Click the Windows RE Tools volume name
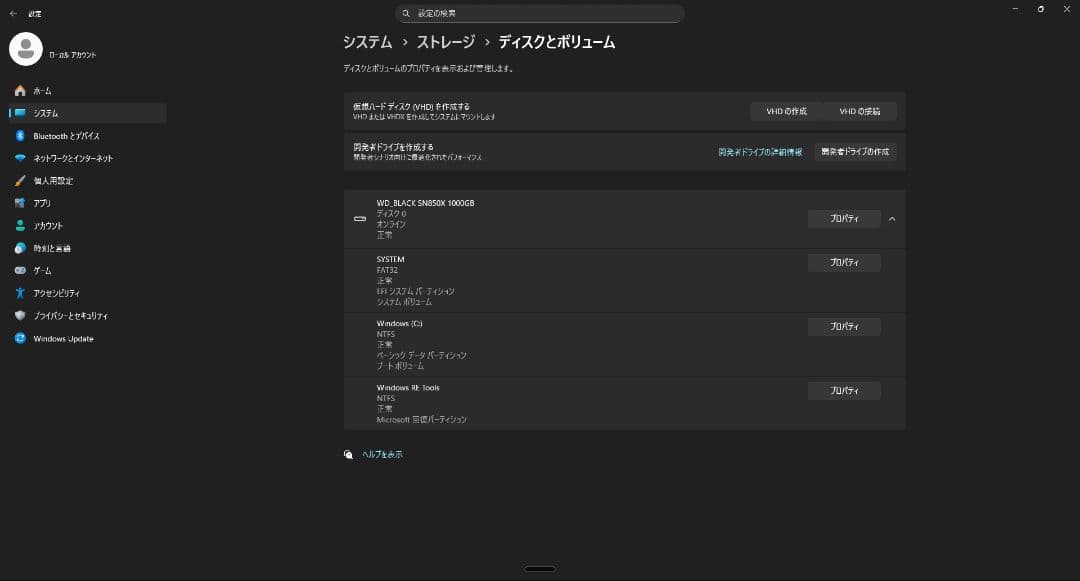Viewport: 1080px width, 581px height. coord(408,388)
